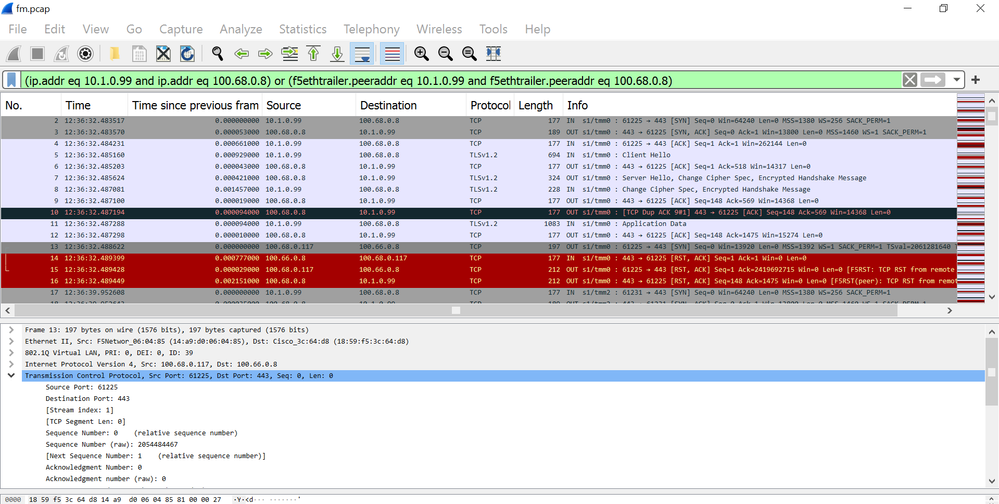Clear the display filter with X button
Screen dimensions: 999x504
pos(909,80)
